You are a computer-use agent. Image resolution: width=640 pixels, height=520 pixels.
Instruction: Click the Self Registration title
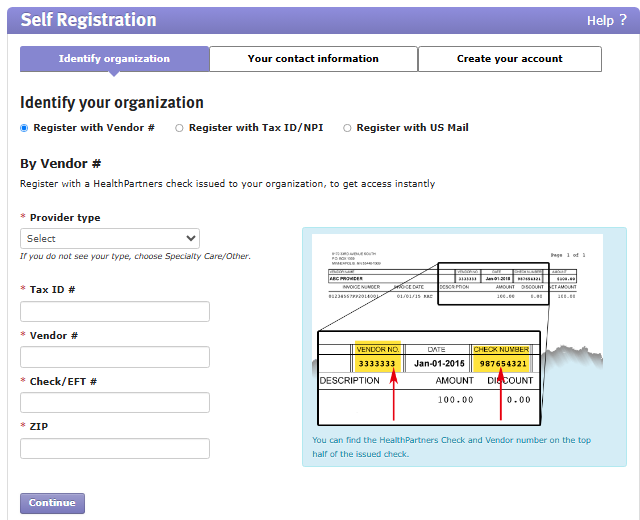point(89,20)
